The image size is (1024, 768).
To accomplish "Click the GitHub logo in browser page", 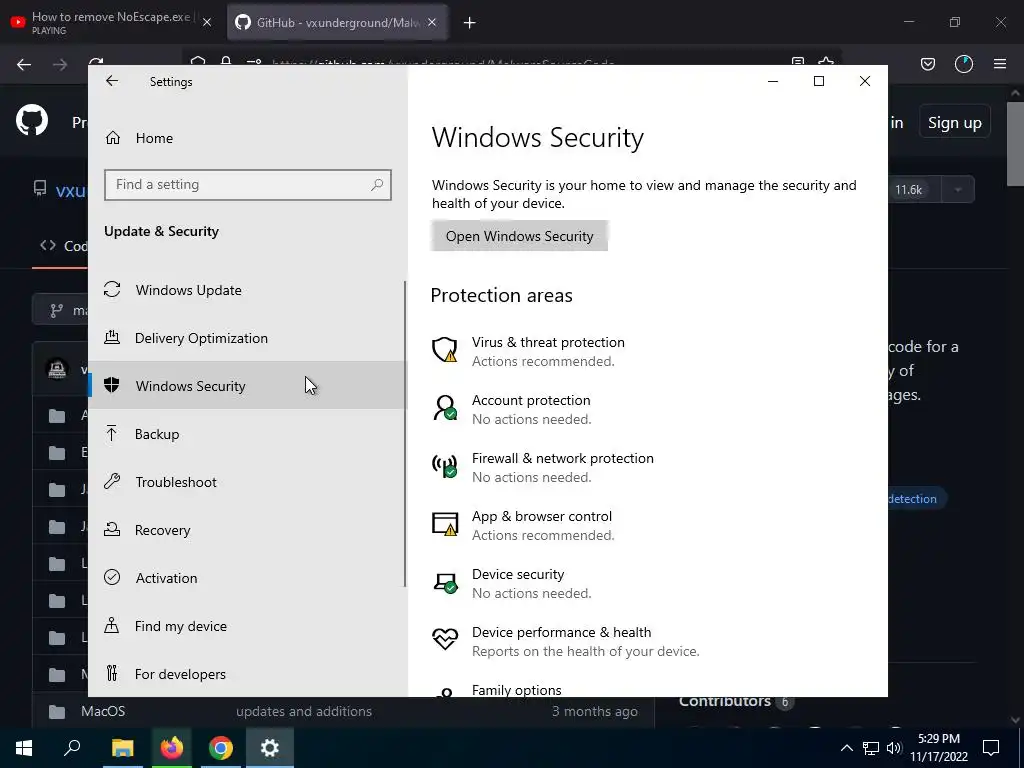I will click(x=32, y=120).
